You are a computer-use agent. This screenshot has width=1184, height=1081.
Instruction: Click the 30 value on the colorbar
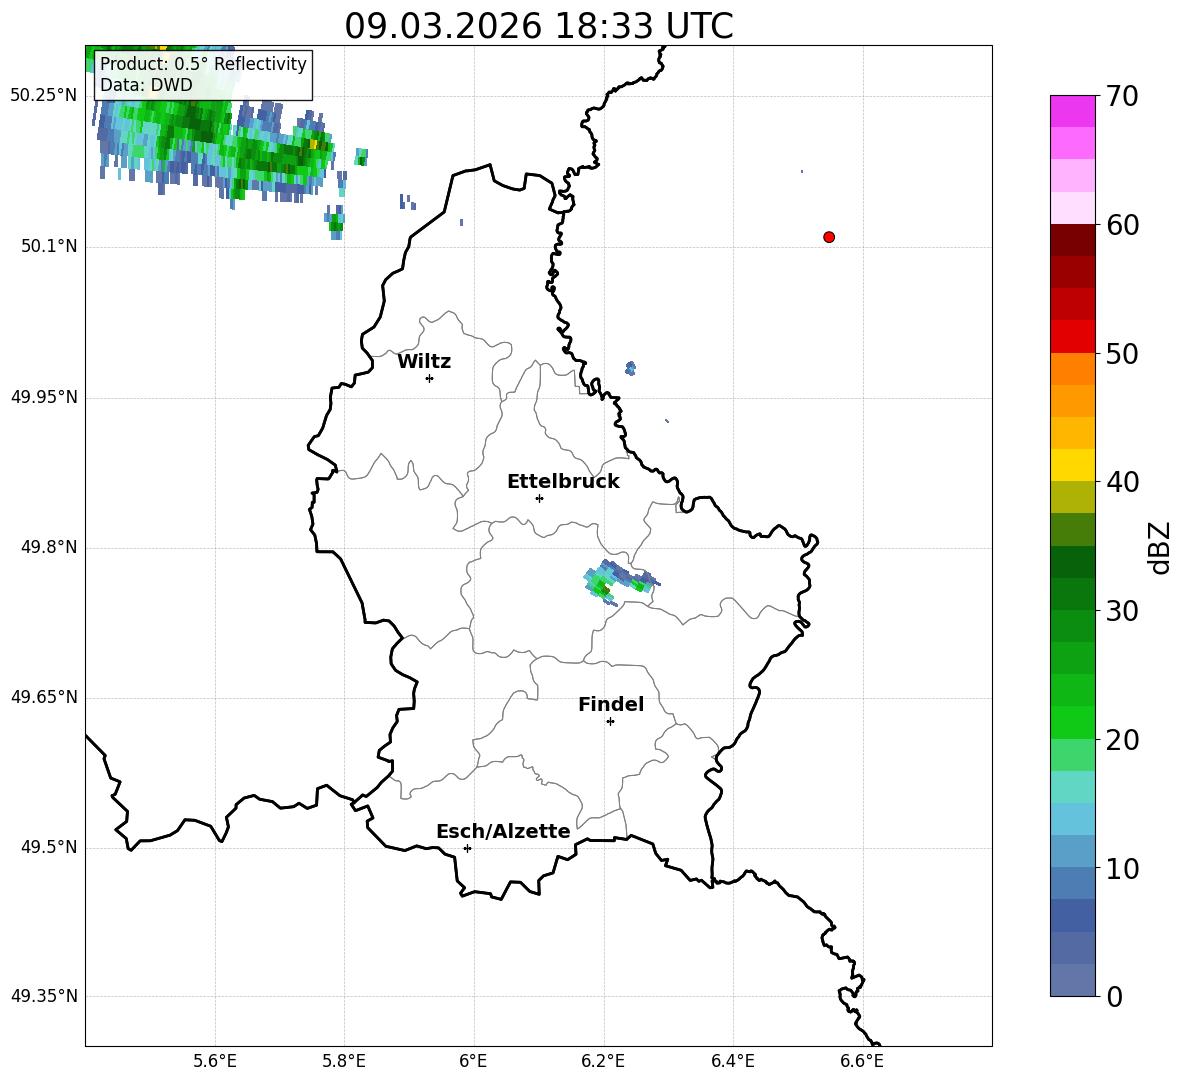pos(1121,611)
